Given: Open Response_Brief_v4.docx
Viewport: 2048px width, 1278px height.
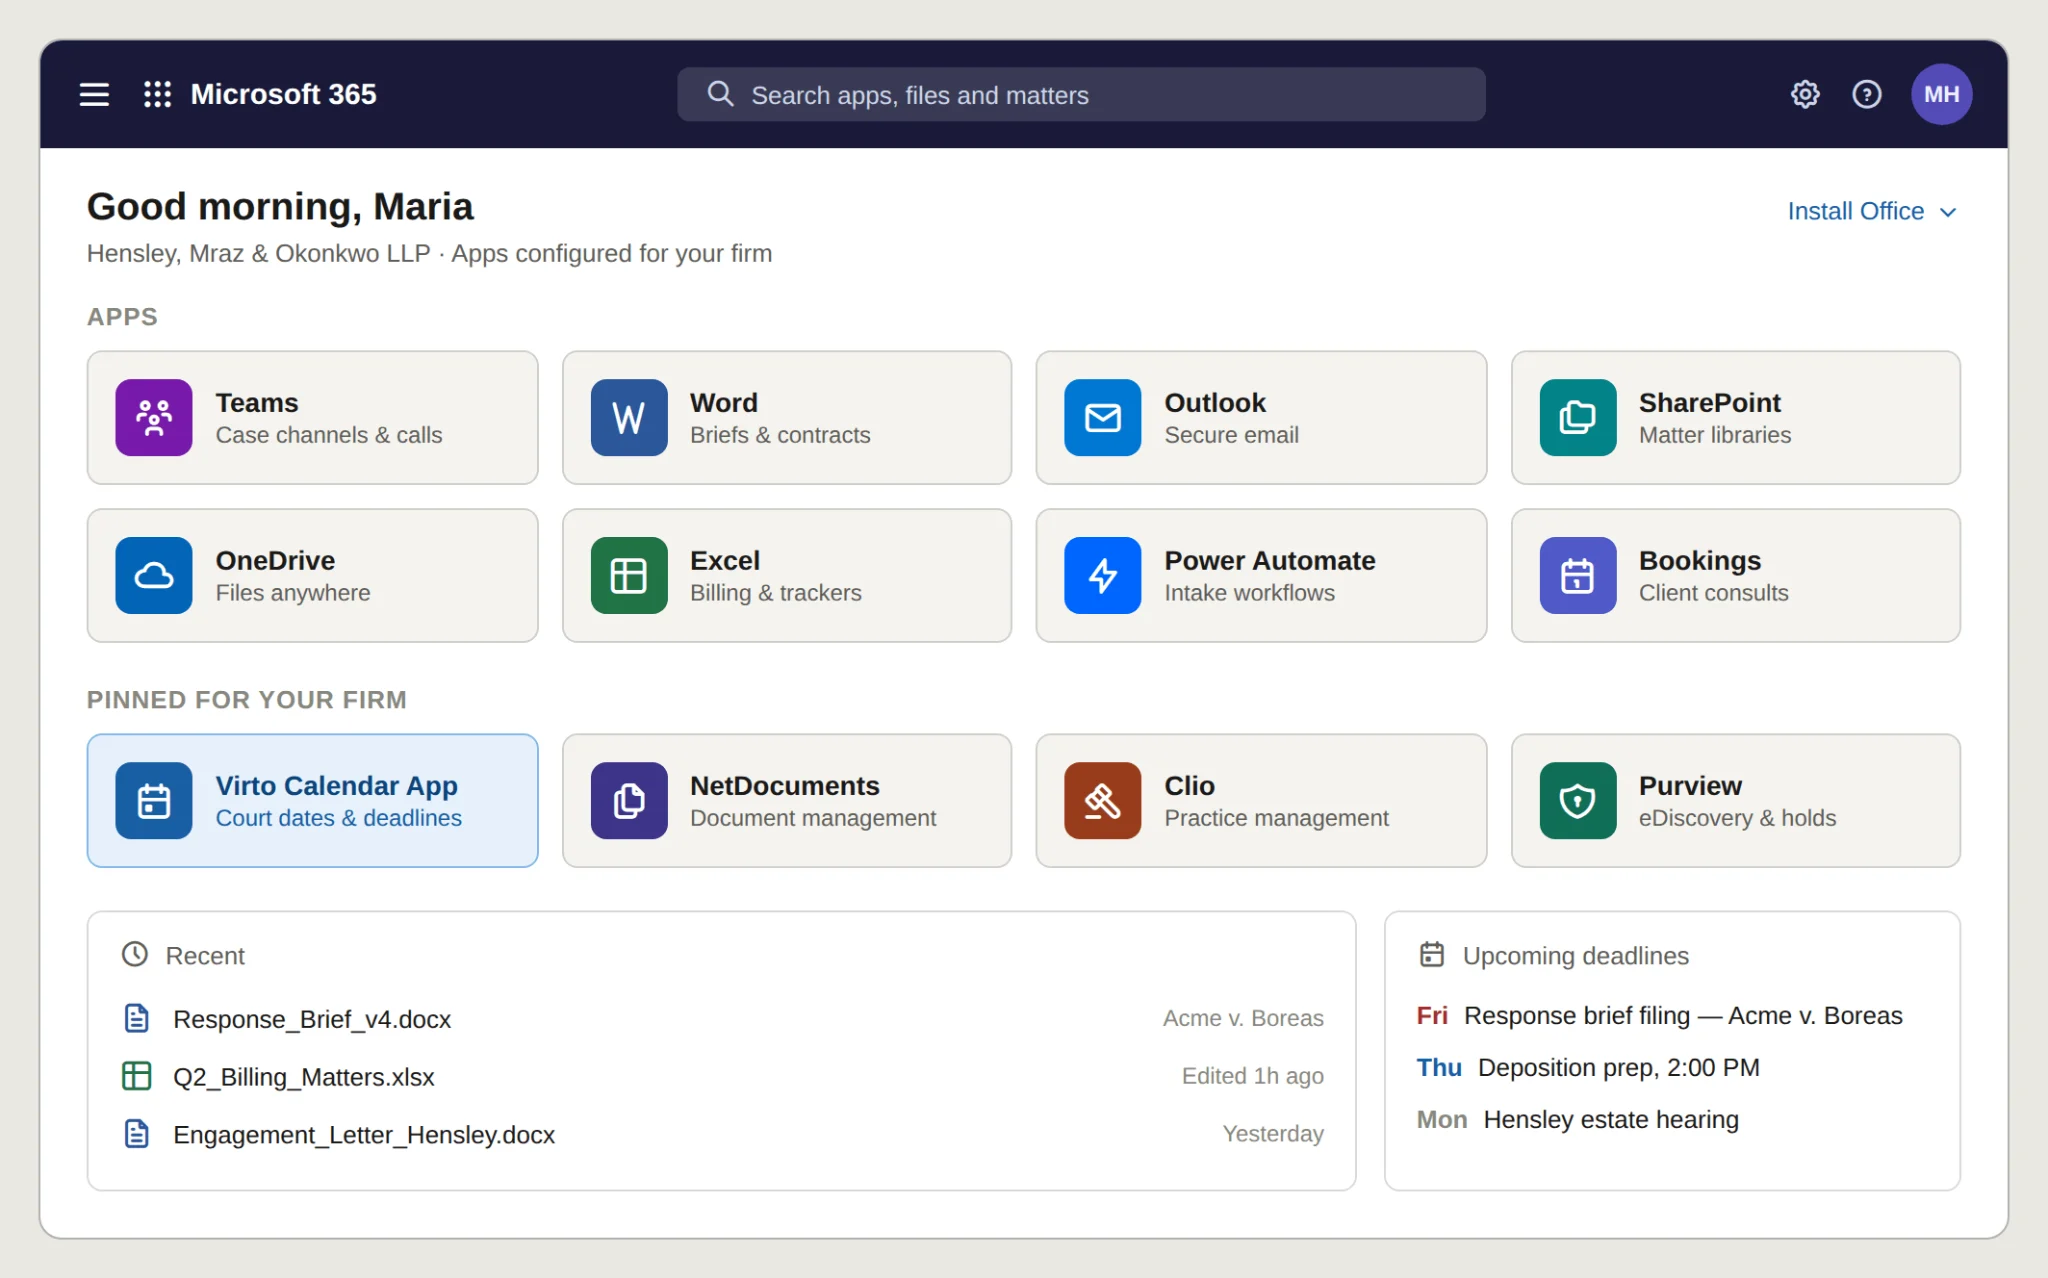Looking at the screenshot, I should coord(312,1019).
